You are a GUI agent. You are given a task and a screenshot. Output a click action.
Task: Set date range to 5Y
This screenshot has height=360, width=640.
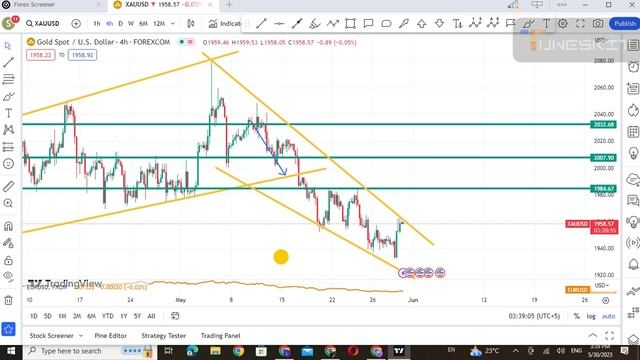point(138,316)
